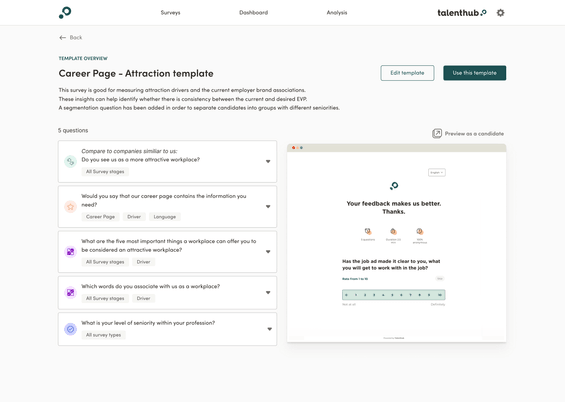Image resolution: width=565 pixels, height=402 pixels.
Task: Click the Talenthub logo at top left
Action: (65, 13)
